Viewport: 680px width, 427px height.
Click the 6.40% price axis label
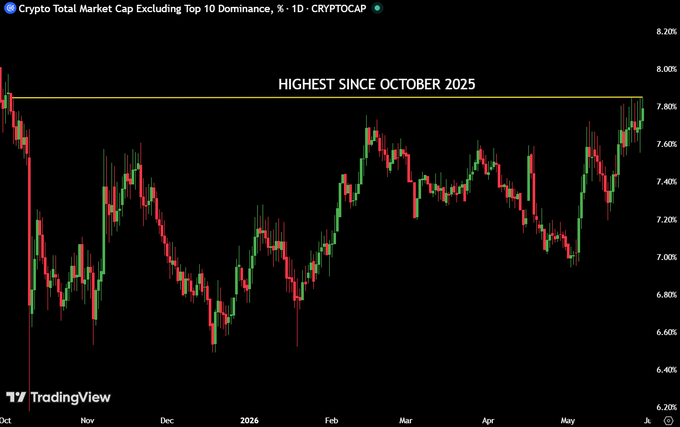coord(666,370)
